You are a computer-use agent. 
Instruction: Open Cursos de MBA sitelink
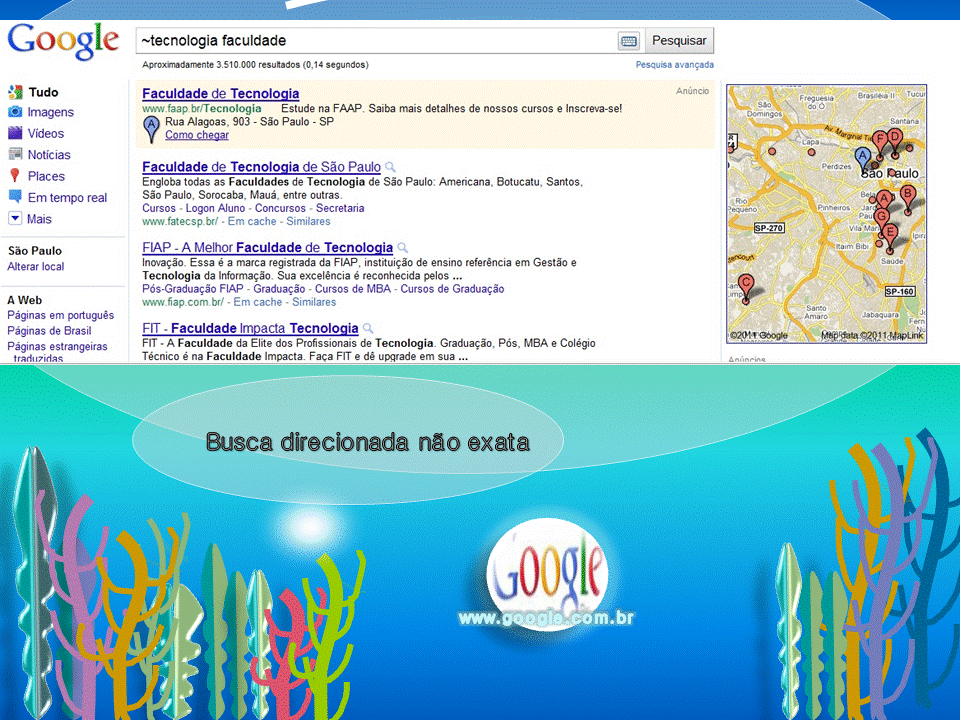coord(353,289)
